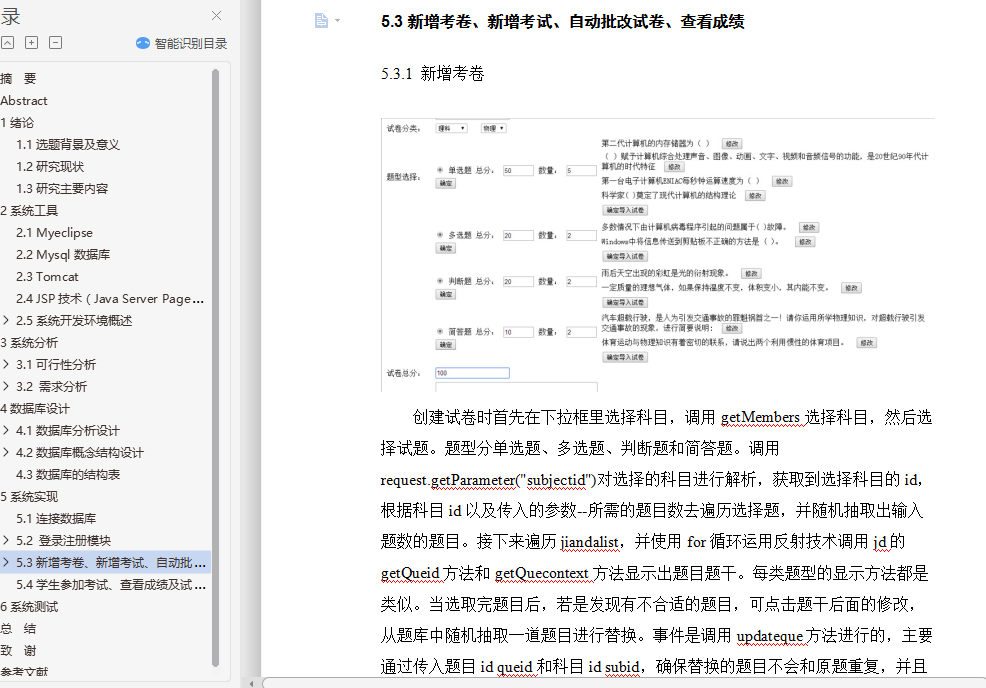Open the dropdown arrow next to the page icon
The image size is (986, 688).
tap(338, 21)
